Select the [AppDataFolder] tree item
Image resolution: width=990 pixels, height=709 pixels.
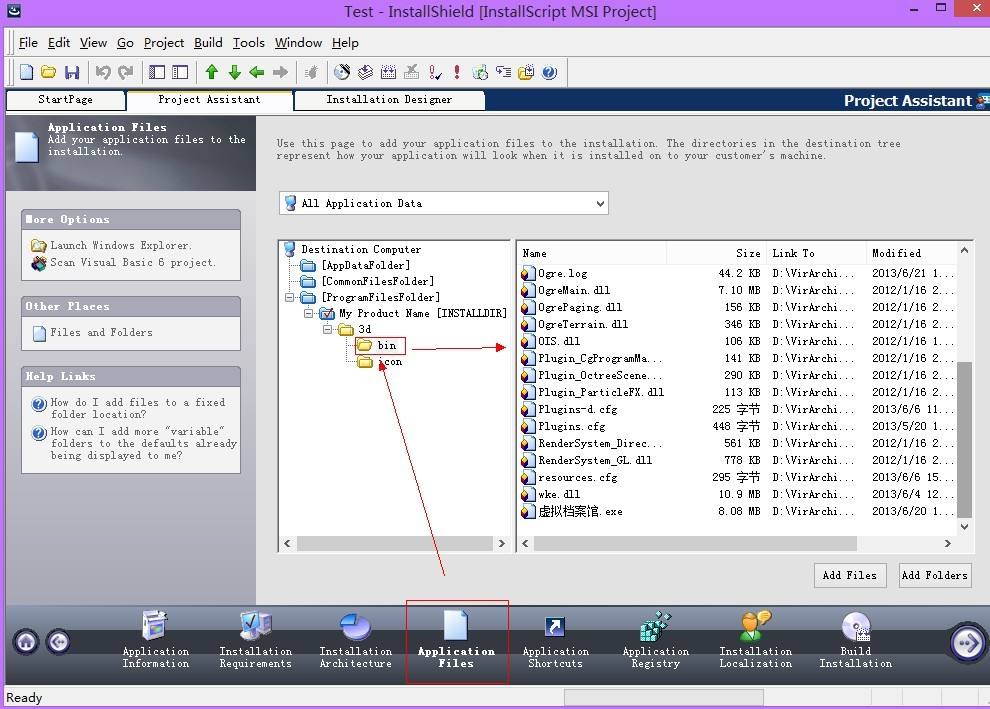(x=366, y=265)
